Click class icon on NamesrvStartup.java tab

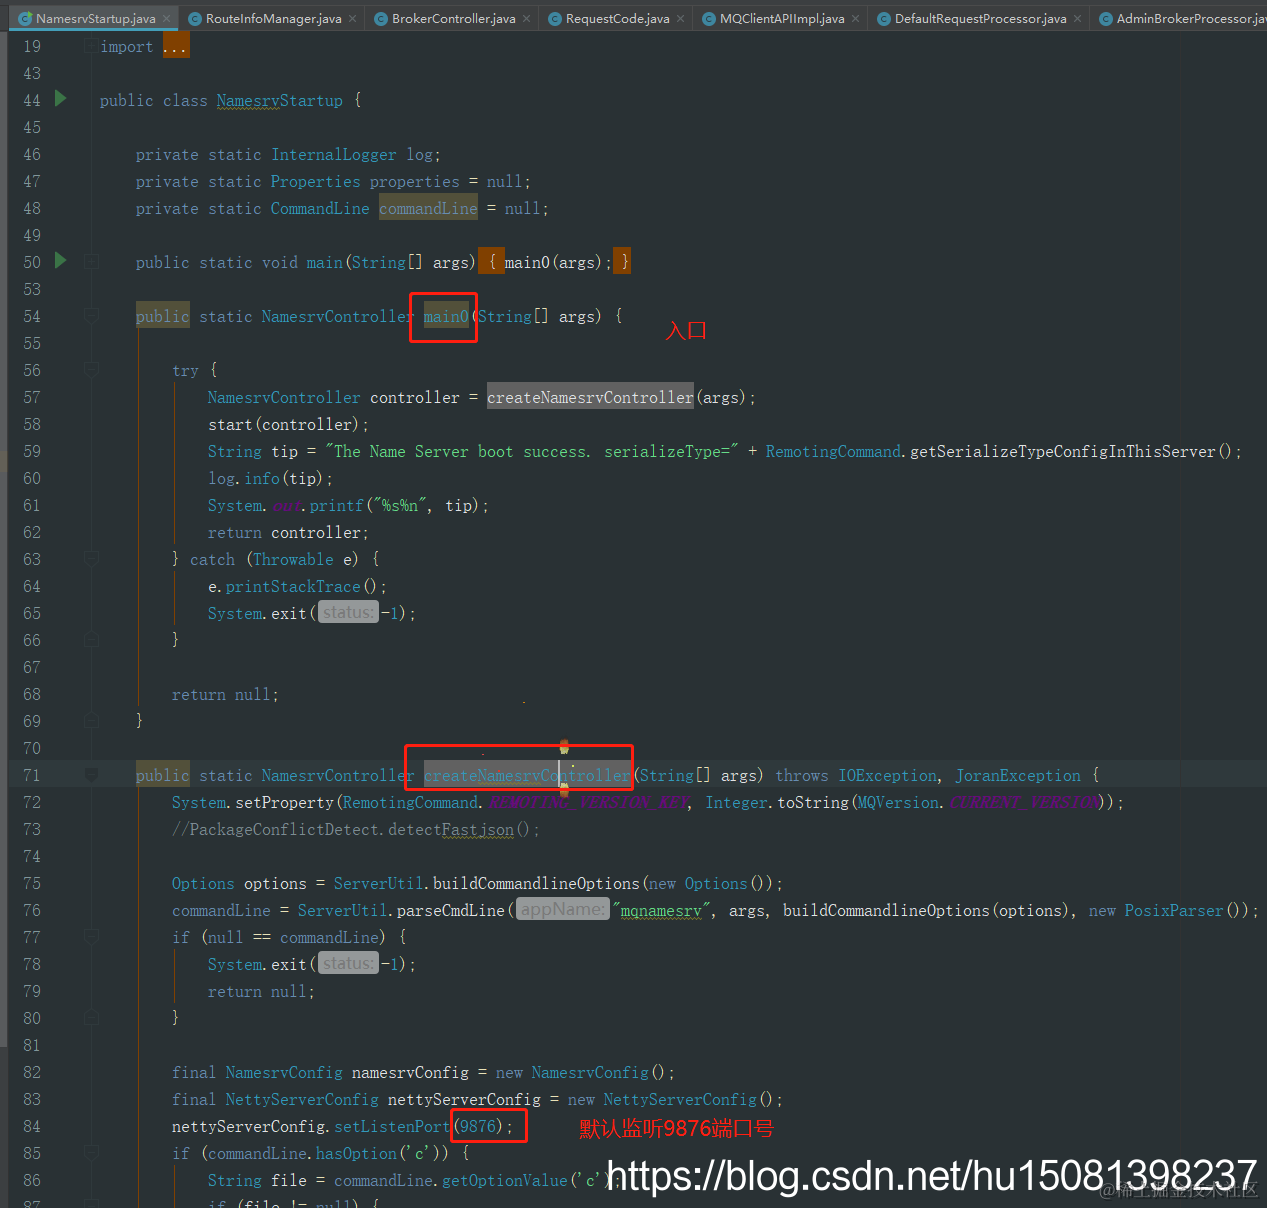[x=26, y=18]
